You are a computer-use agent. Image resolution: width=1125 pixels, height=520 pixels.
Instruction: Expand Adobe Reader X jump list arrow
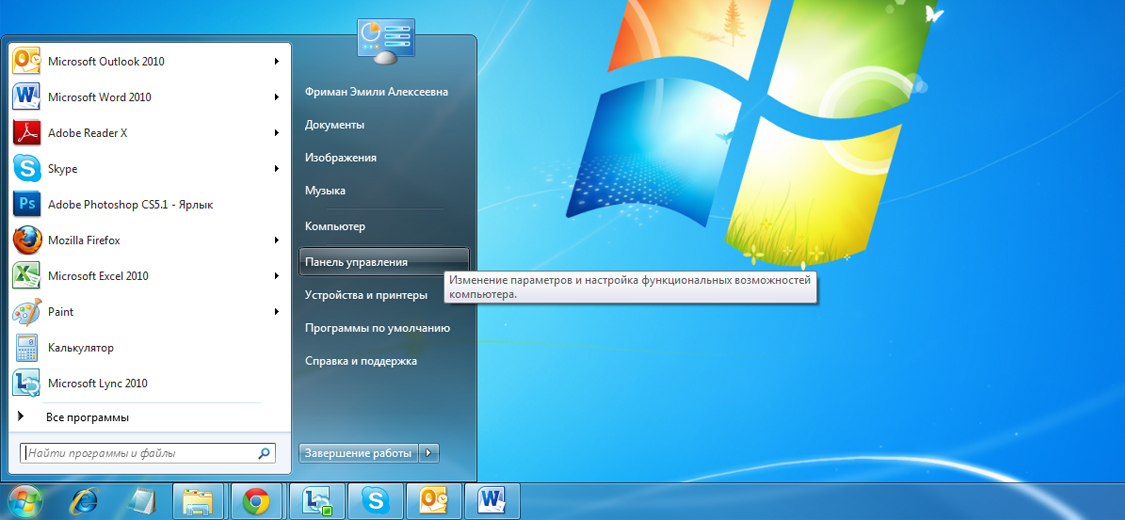pyautogui.click(x=276, y=133)
